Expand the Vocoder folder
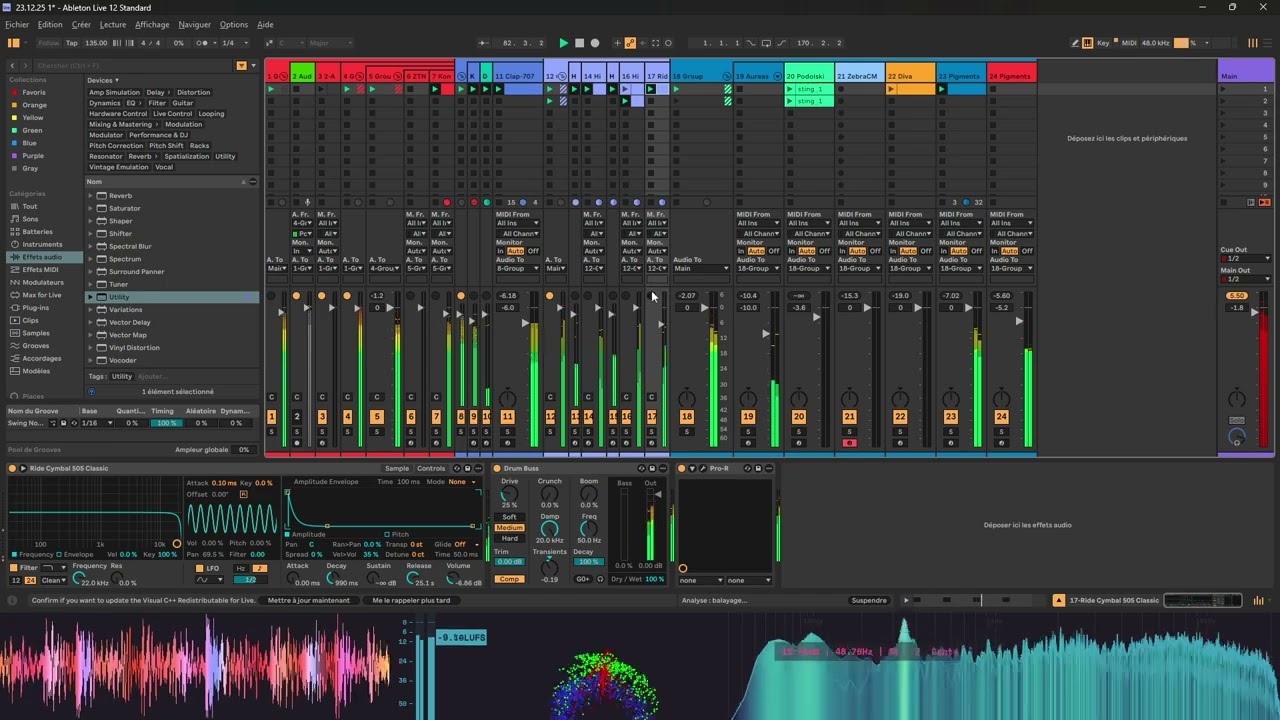Screen dimensions: 1280x720 pos(90,360)
